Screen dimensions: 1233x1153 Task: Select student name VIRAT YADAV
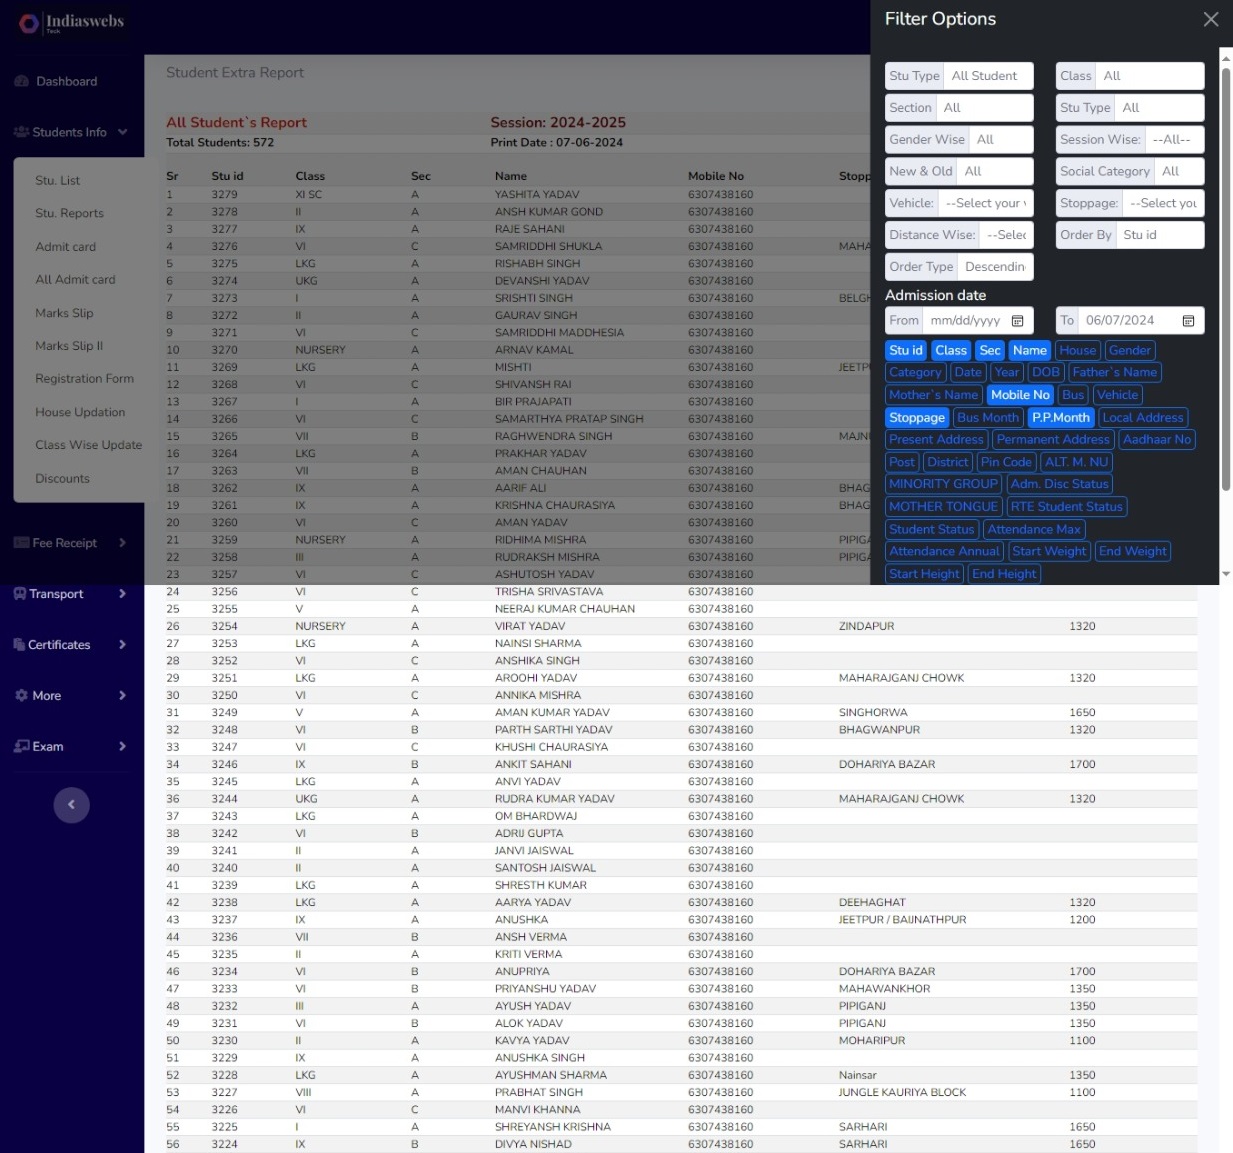coord(530,626)
